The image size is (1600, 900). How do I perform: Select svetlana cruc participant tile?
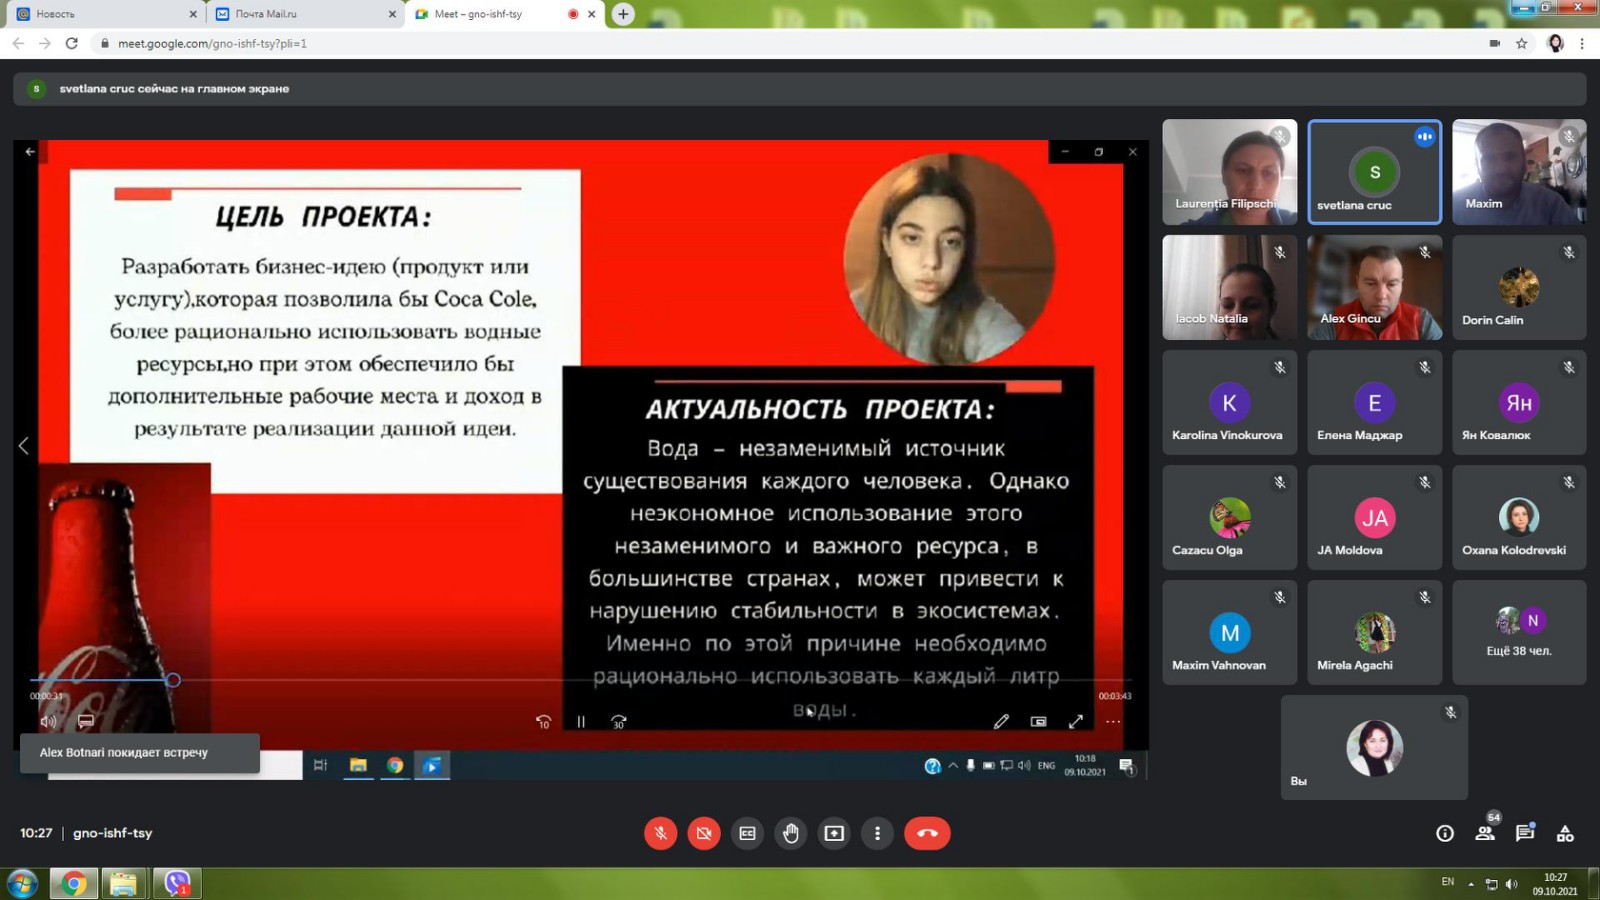(1374, 172)
